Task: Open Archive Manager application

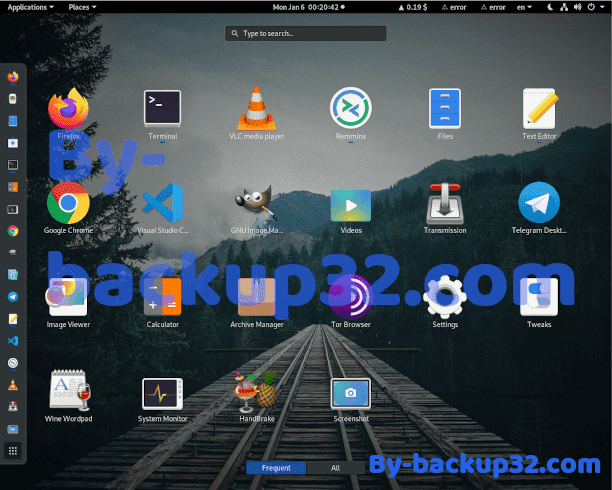Action: point(256,297)
